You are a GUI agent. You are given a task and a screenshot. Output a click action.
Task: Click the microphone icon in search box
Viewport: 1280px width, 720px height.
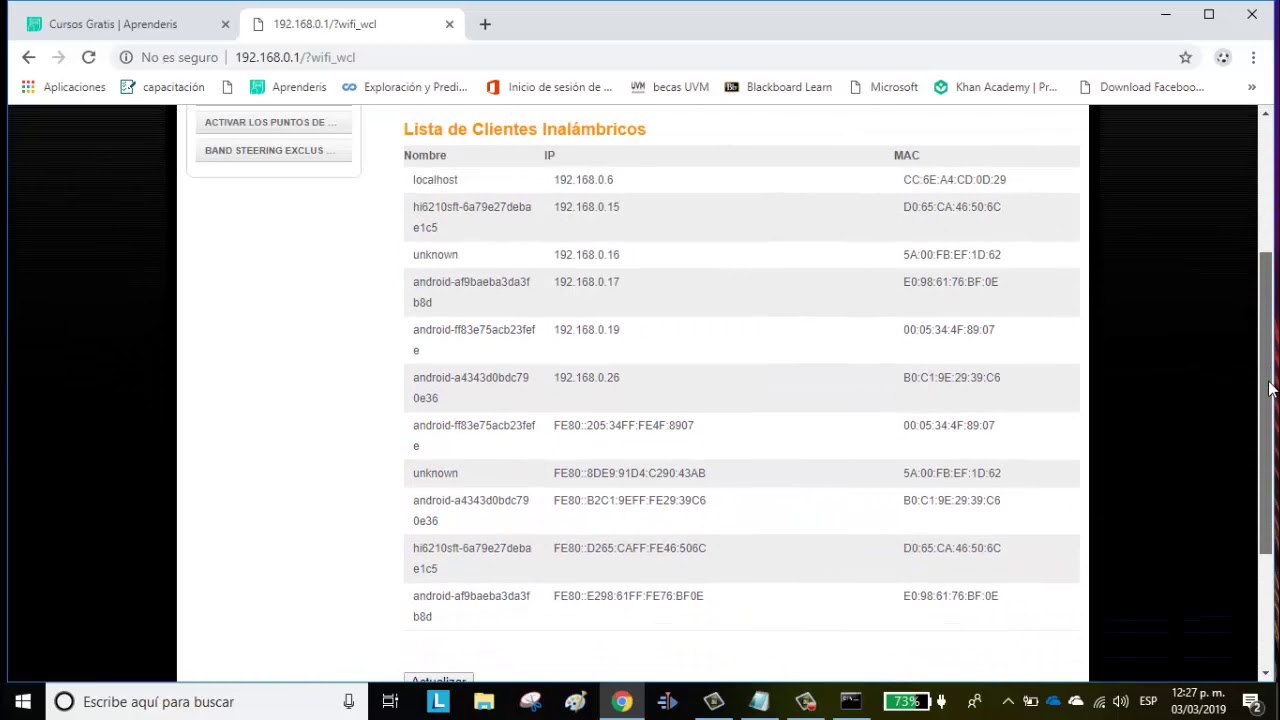348,702
